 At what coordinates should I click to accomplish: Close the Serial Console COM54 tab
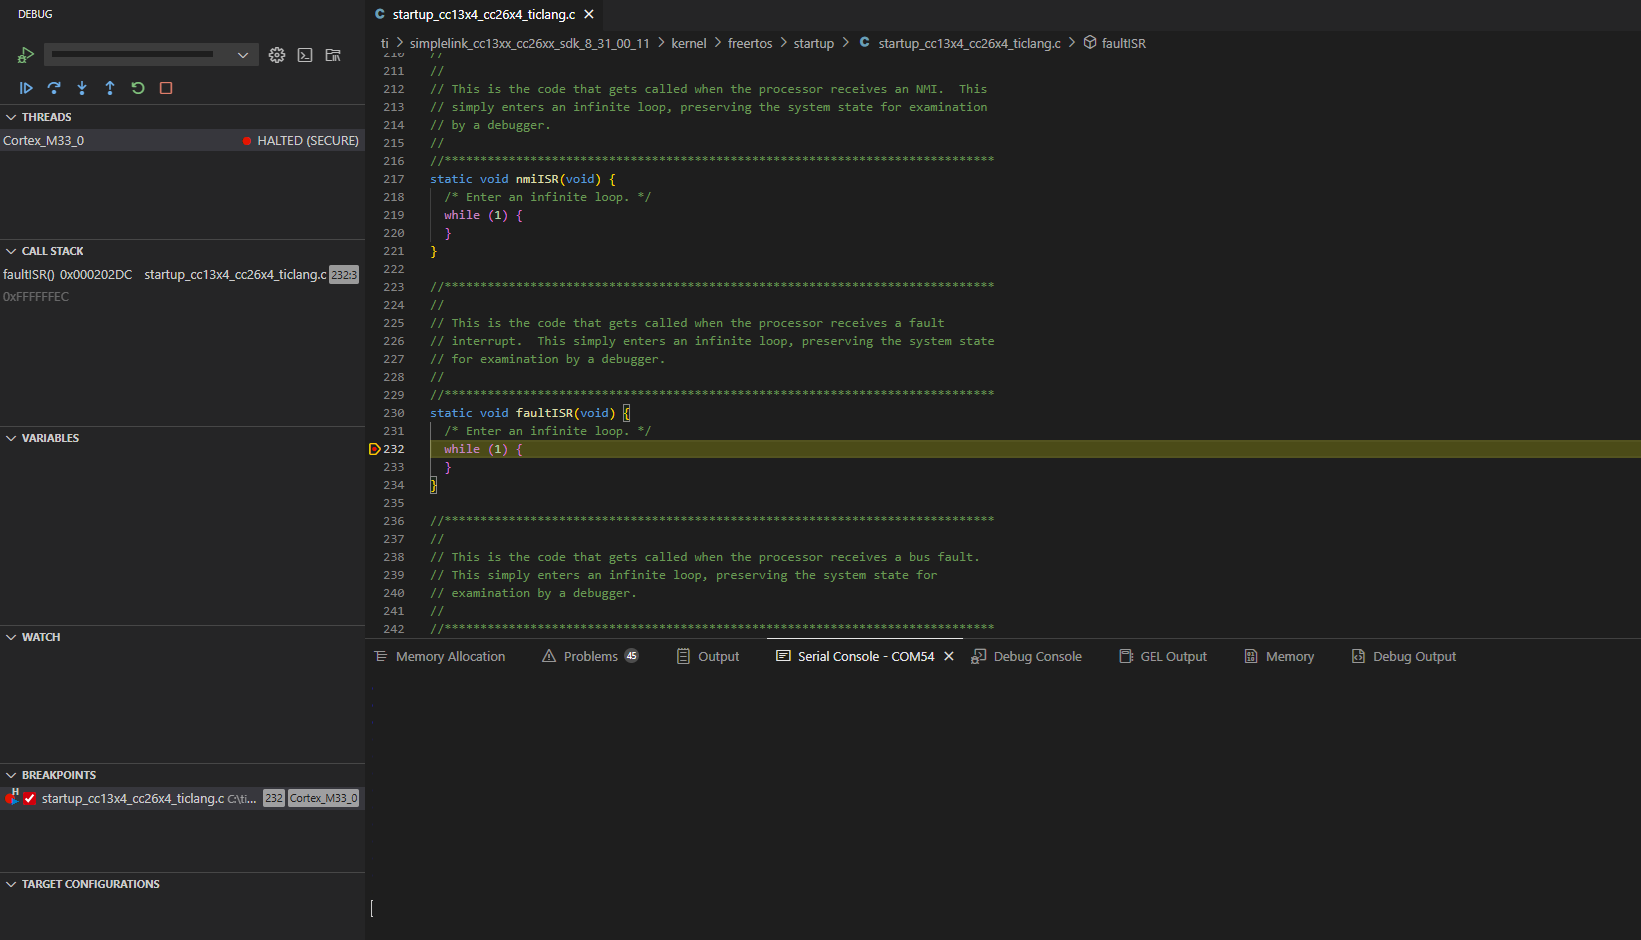(949, 656)
